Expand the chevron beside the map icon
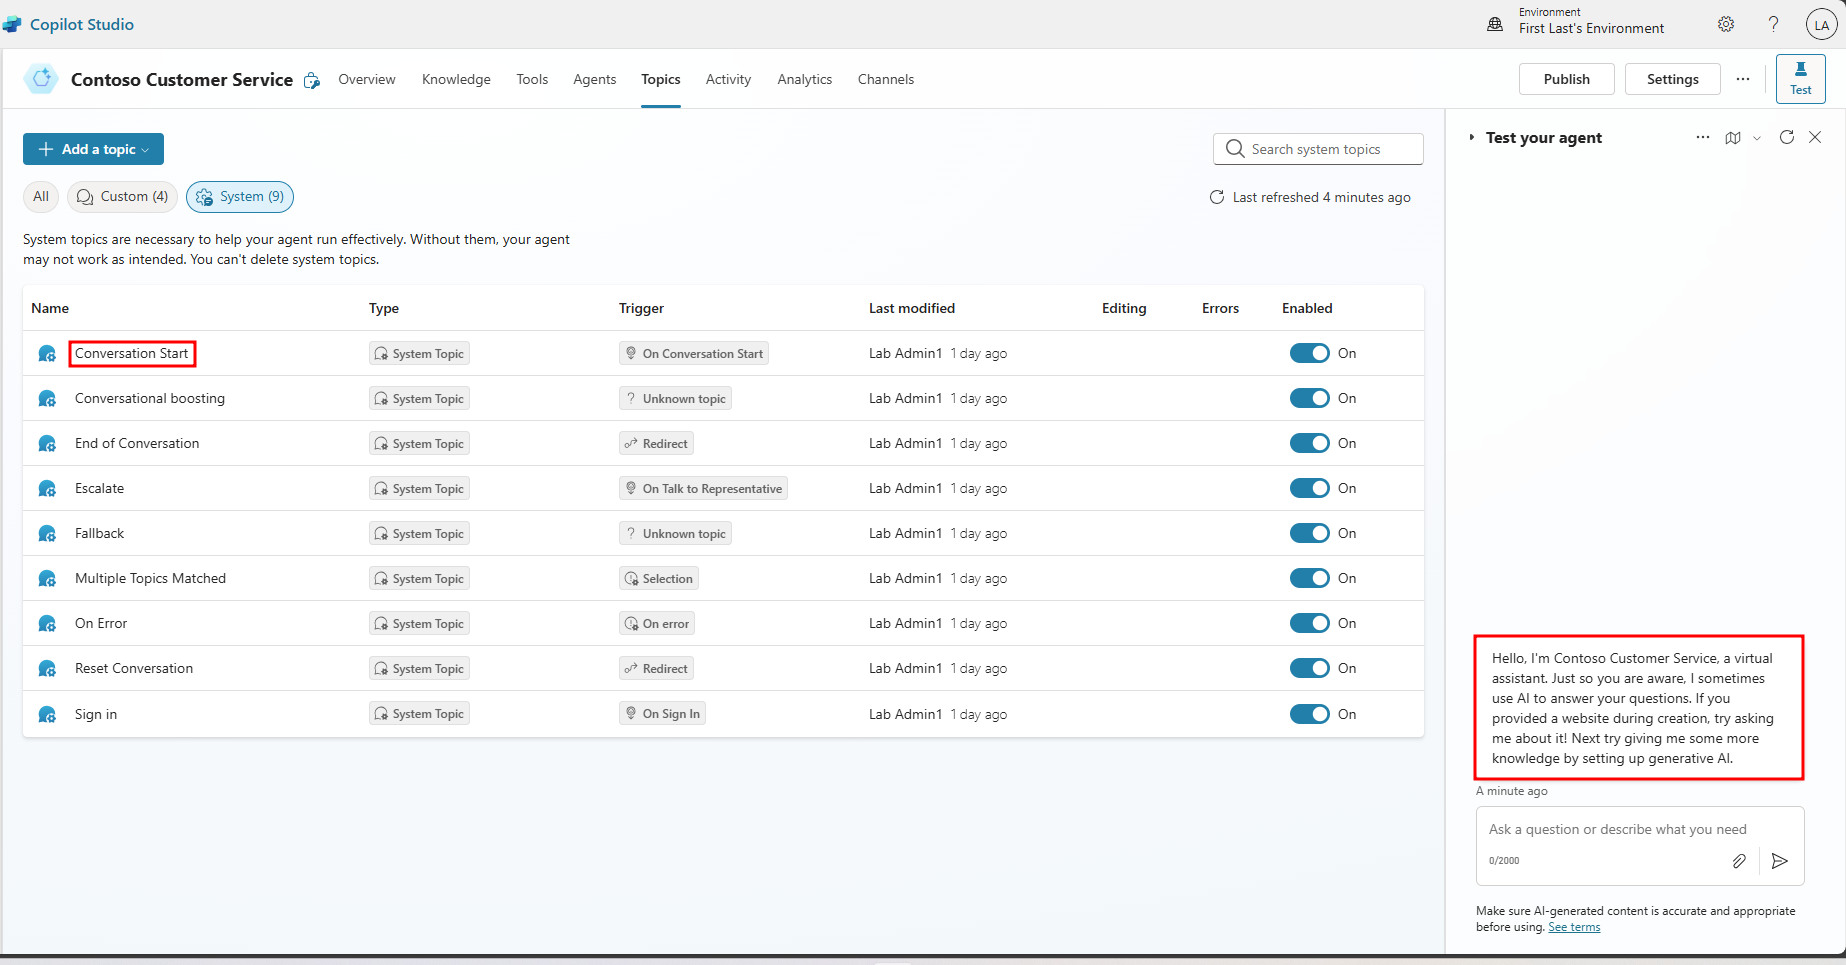 1757,138
